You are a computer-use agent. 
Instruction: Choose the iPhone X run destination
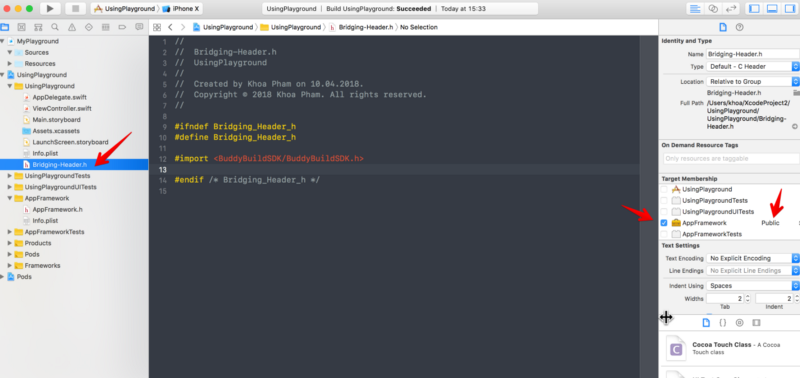(180, 9)
